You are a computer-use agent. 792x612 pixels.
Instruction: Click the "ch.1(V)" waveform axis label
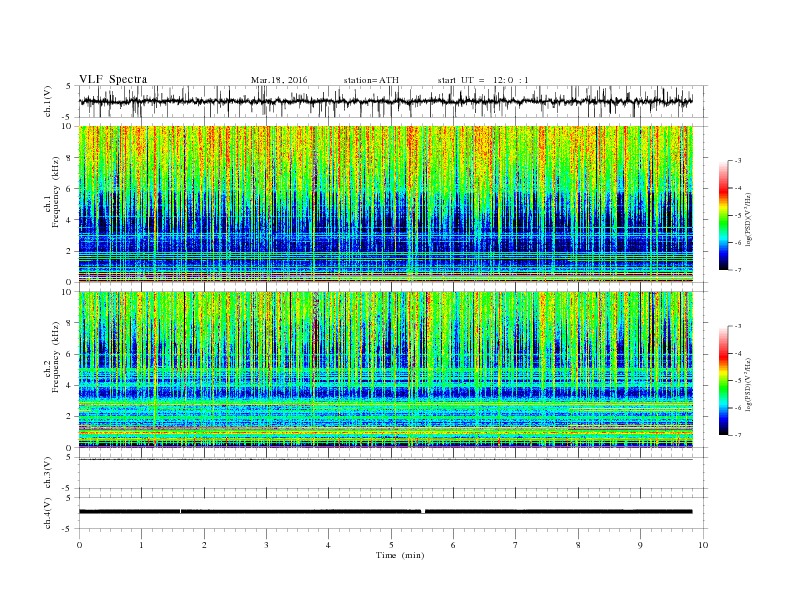[48, 101]
